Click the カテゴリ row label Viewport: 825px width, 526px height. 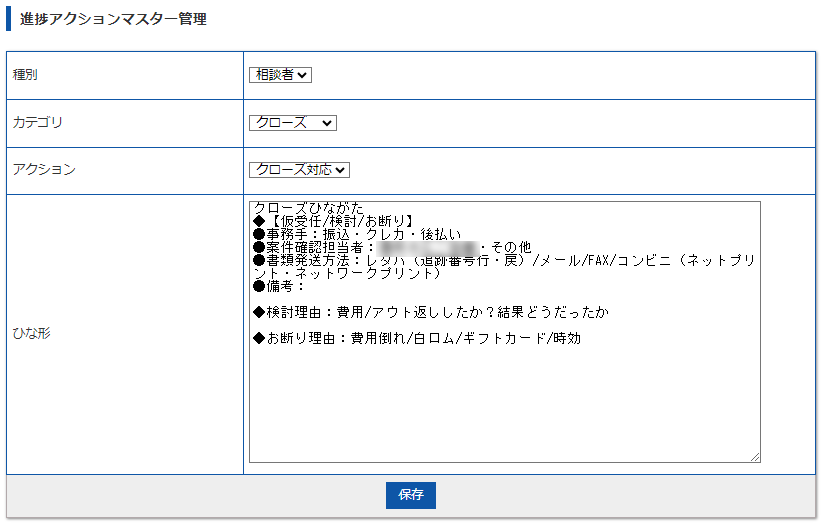37,122
